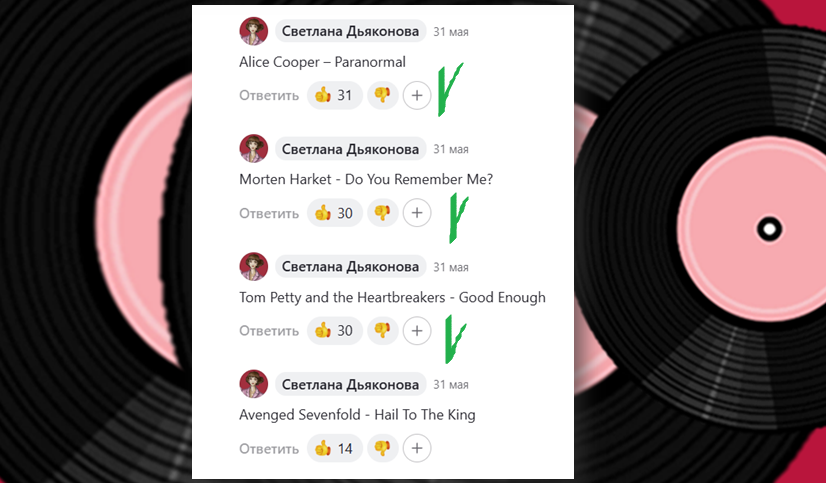Open the 31 мая date on the Tom Petty comment

(451, 267)
